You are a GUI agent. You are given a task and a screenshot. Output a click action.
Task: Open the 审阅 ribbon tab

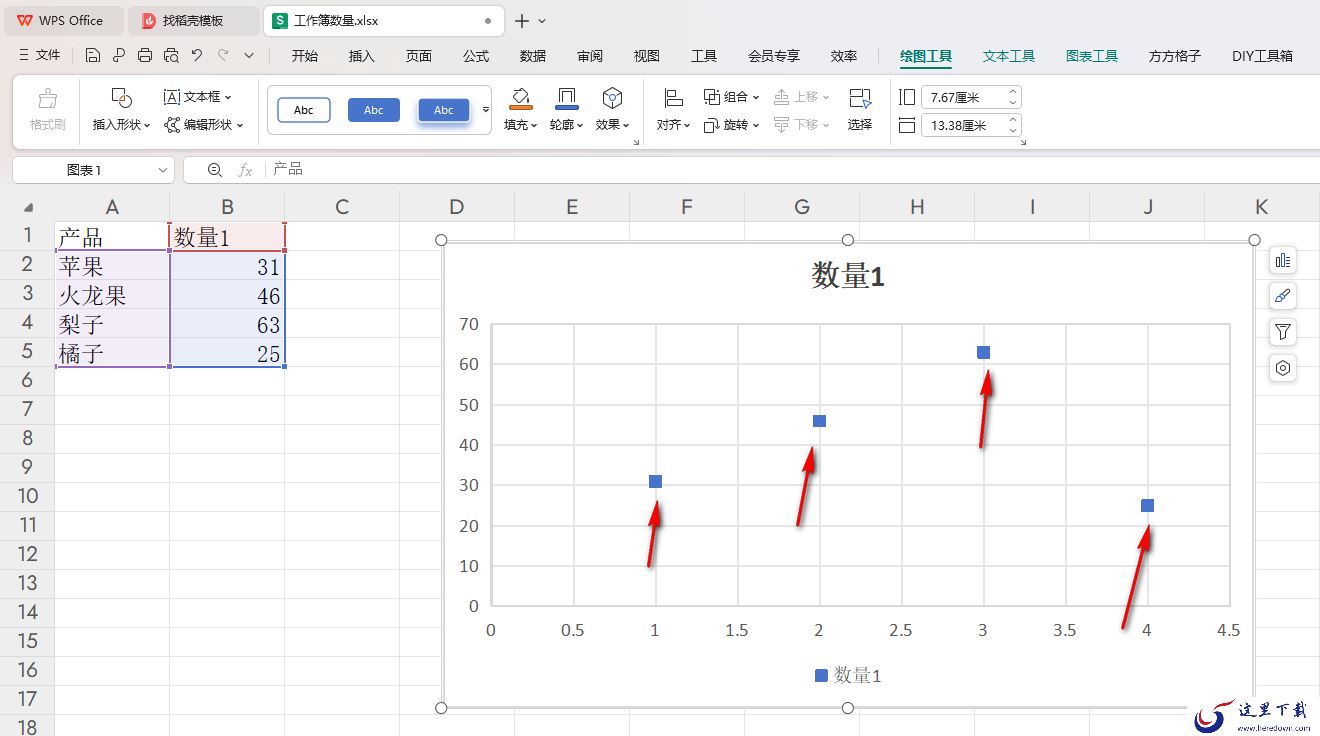[x=590, y=56]
